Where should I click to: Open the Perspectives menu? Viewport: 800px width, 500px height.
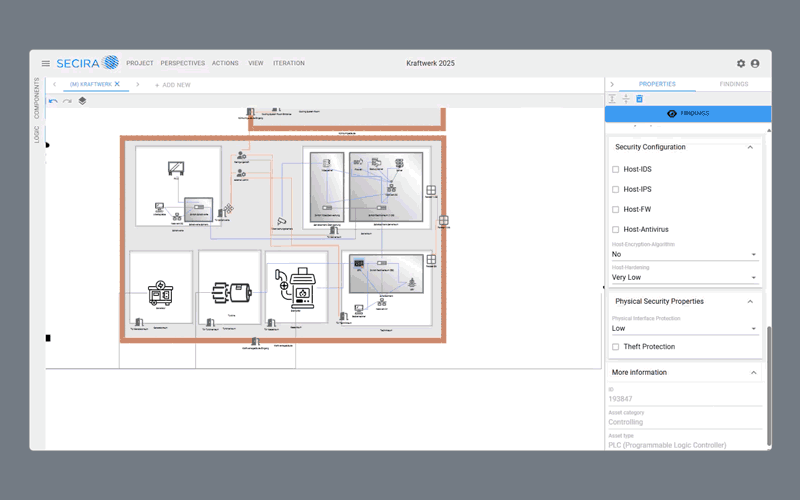(182, 63)
